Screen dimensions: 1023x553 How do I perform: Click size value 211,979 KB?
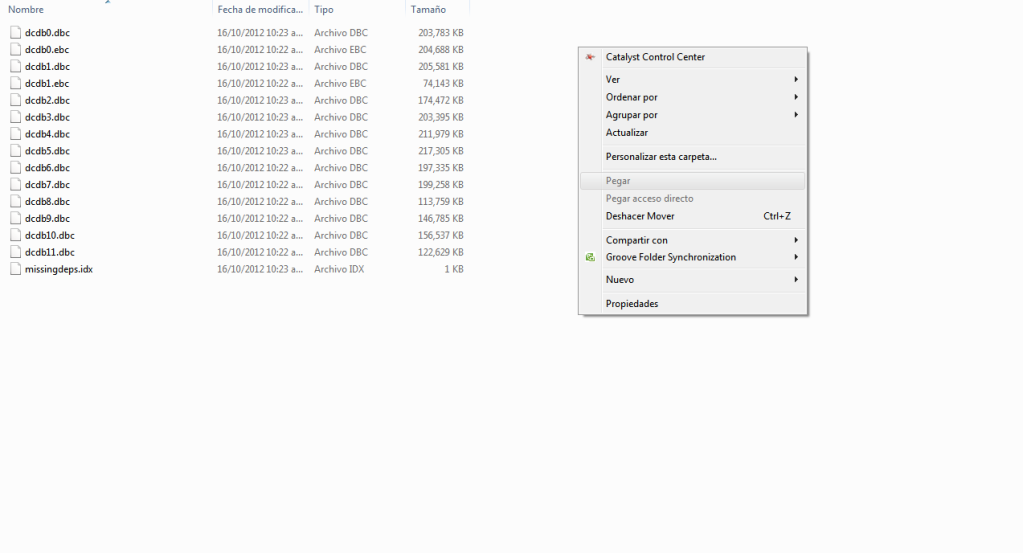click(440, 134)
